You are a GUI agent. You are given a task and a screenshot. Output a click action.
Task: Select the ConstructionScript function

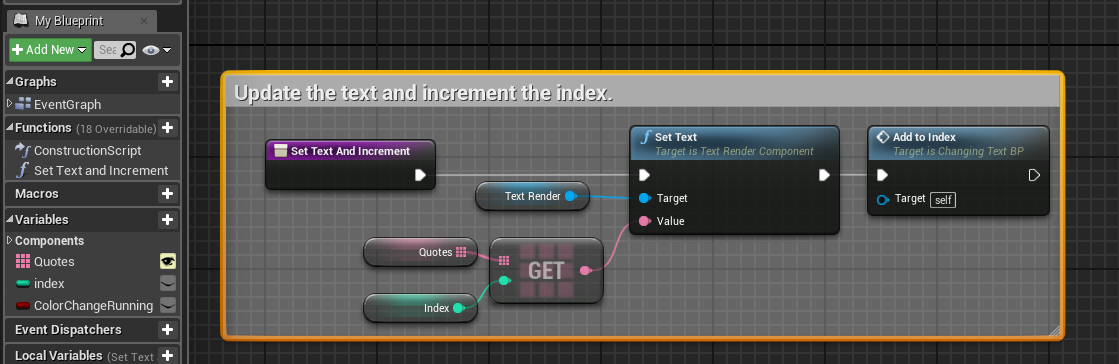88,151
